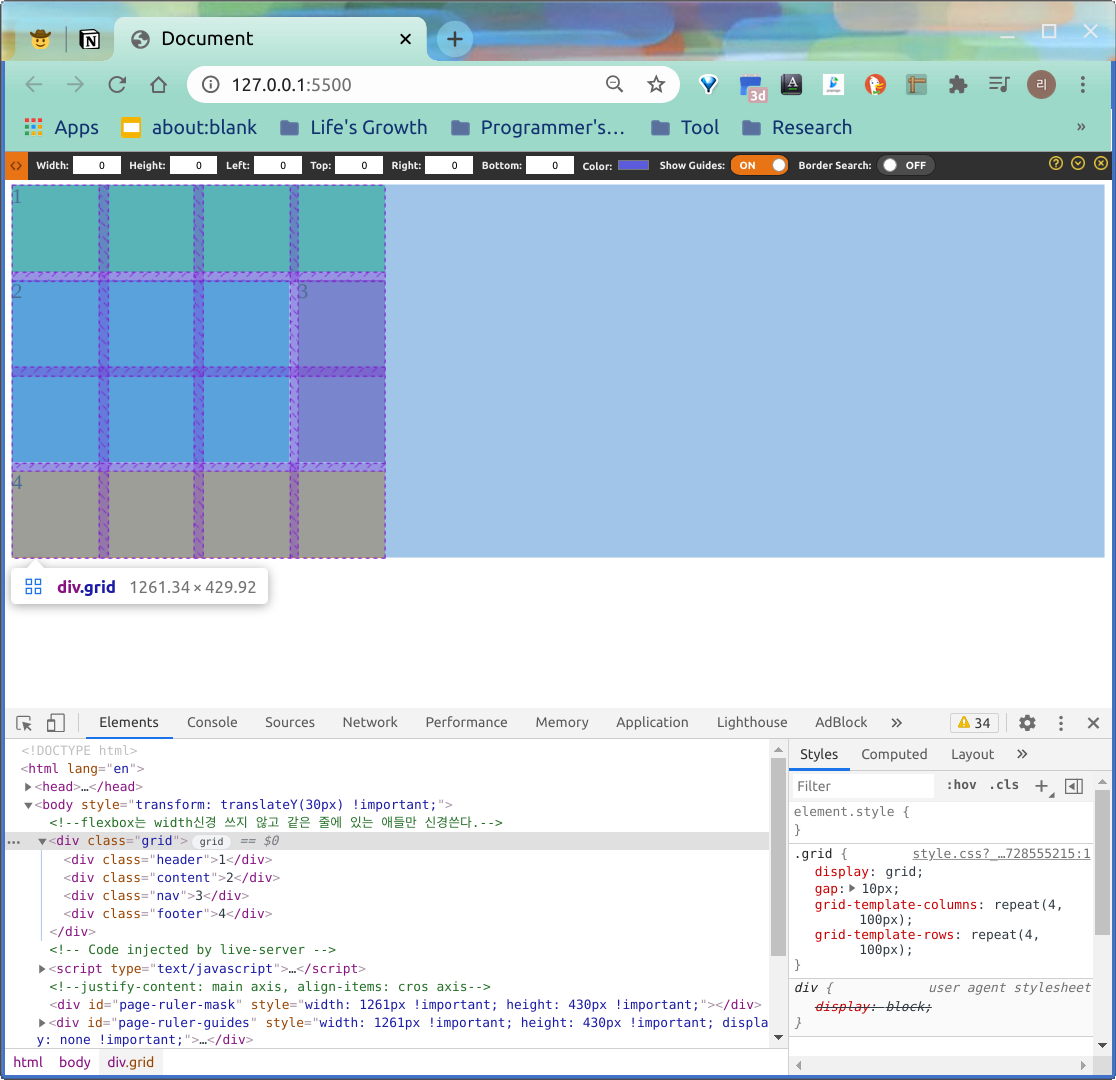Activate DevTools inspect element picker

pos(24,723)
